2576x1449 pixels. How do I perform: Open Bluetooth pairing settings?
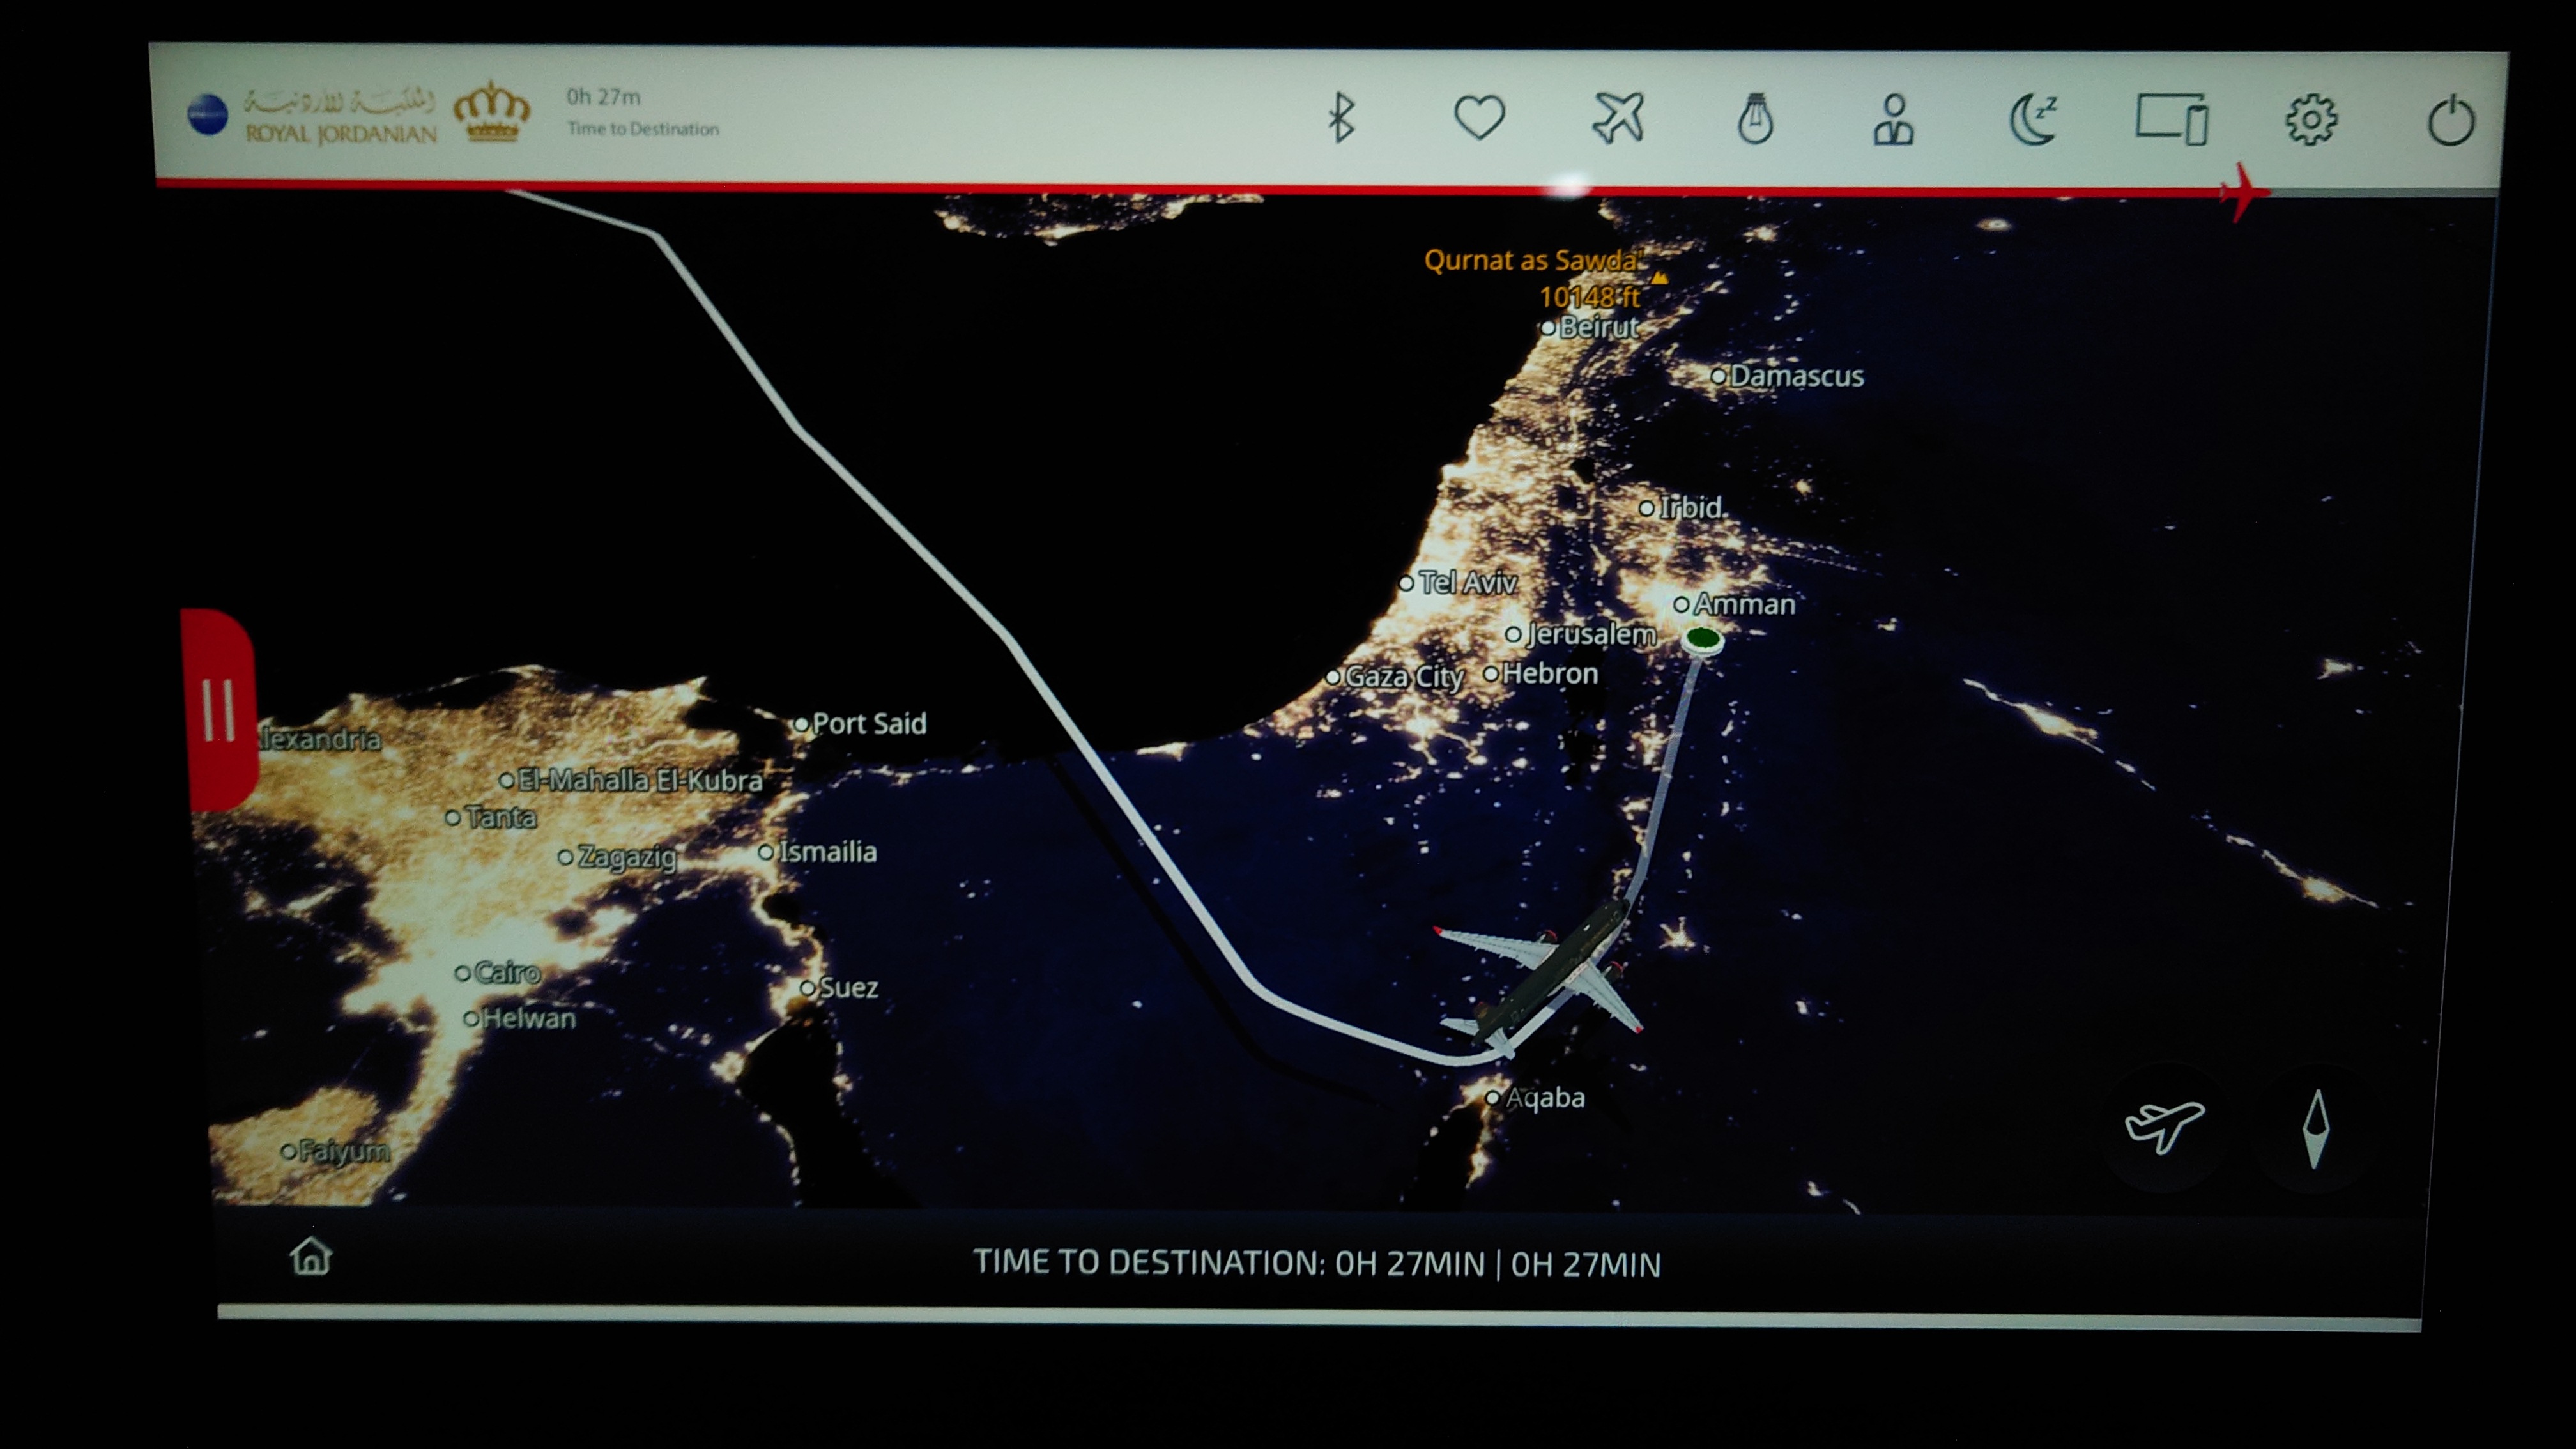pyautogui.click(x=1341, y=118)
